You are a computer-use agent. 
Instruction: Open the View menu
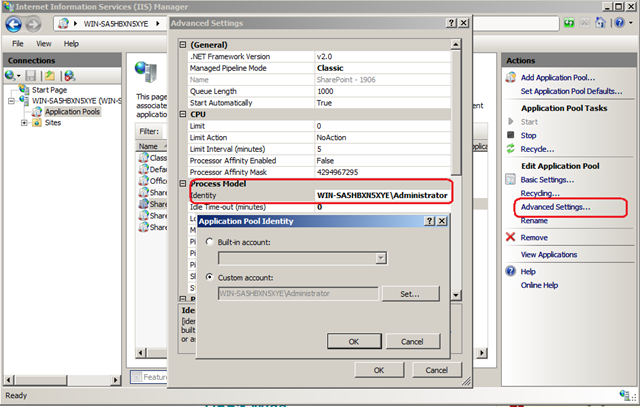(44, 44)
